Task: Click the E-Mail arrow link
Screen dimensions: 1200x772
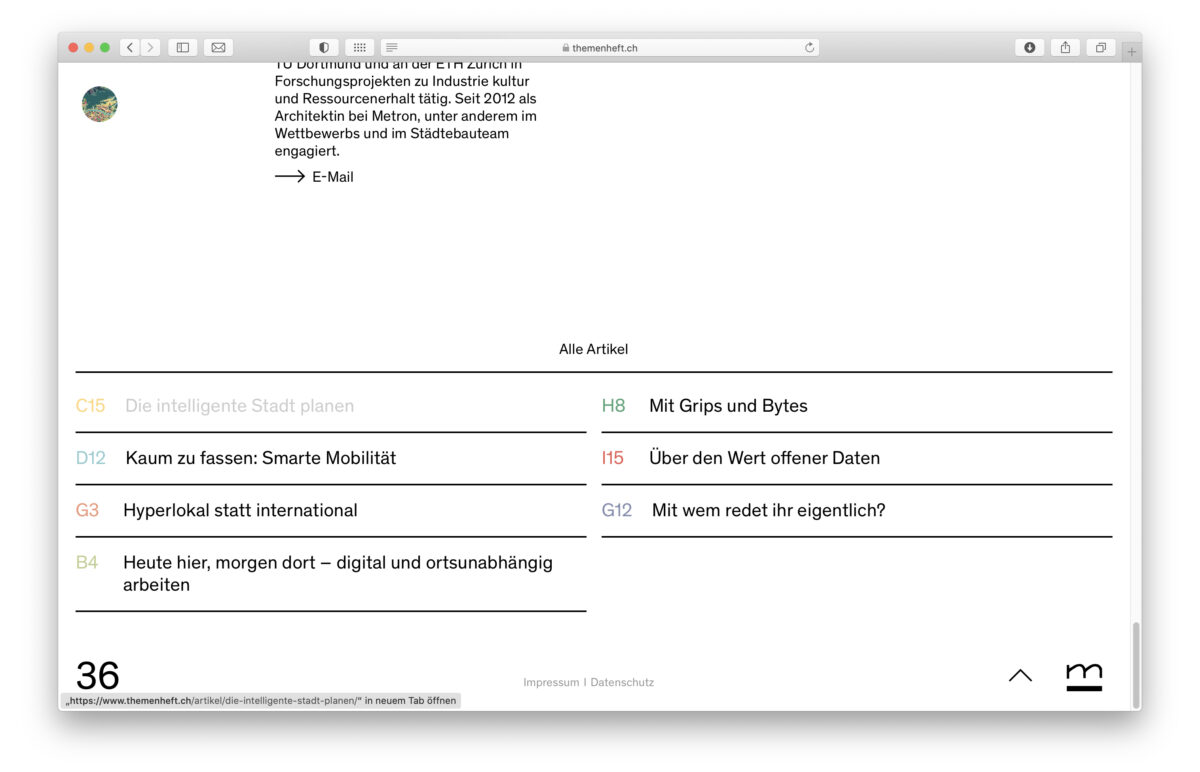Action: (x=314, y=177)
